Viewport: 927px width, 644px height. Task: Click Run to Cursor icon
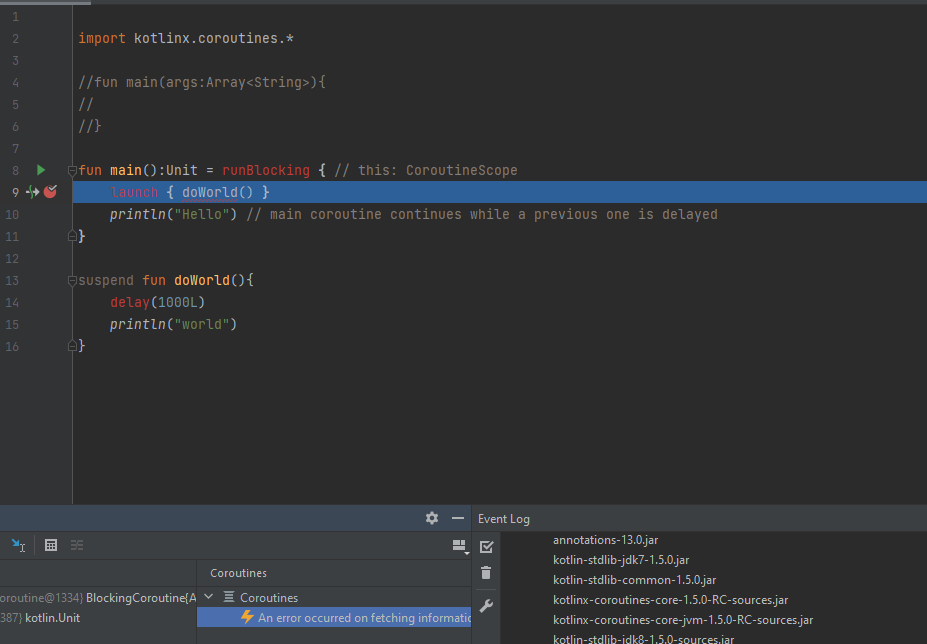(18, 545)
